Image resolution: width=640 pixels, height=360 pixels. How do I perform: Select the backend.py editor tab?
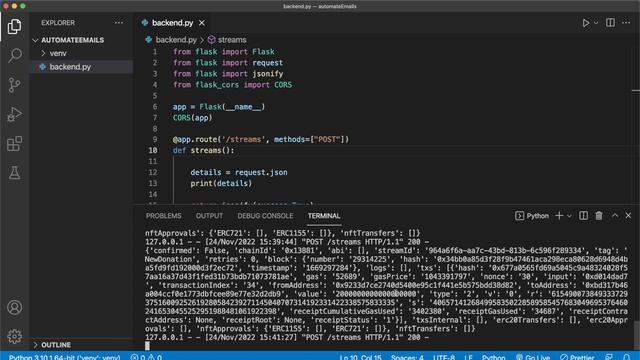coord(172,23)
